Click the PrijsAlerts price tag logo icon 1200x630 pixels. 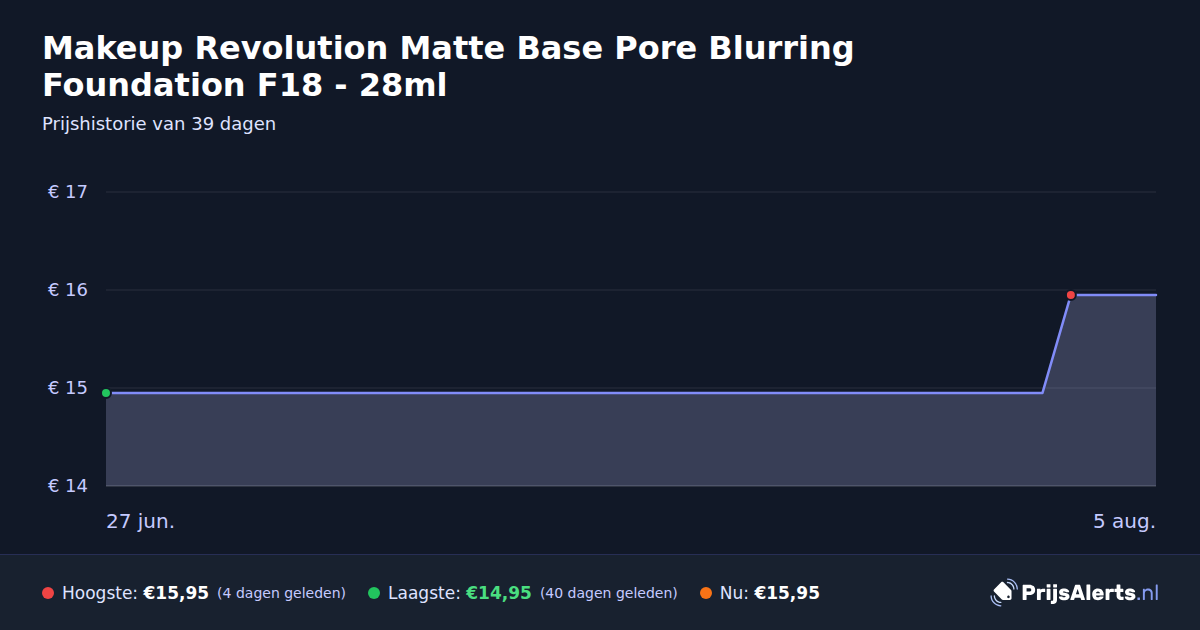coord(1003,592)
